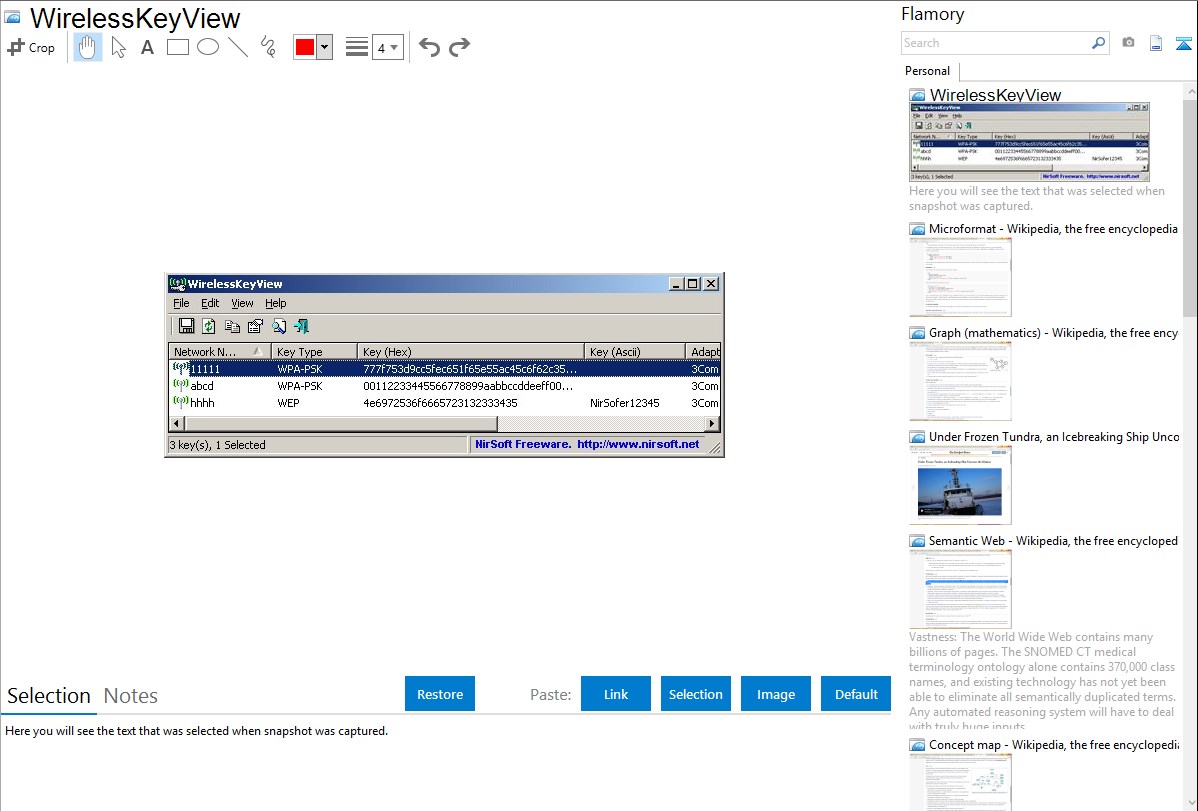Switch to the Selection tab
Image resolution: width=1198 pixels, height=811 pixels.
[49, 696]
